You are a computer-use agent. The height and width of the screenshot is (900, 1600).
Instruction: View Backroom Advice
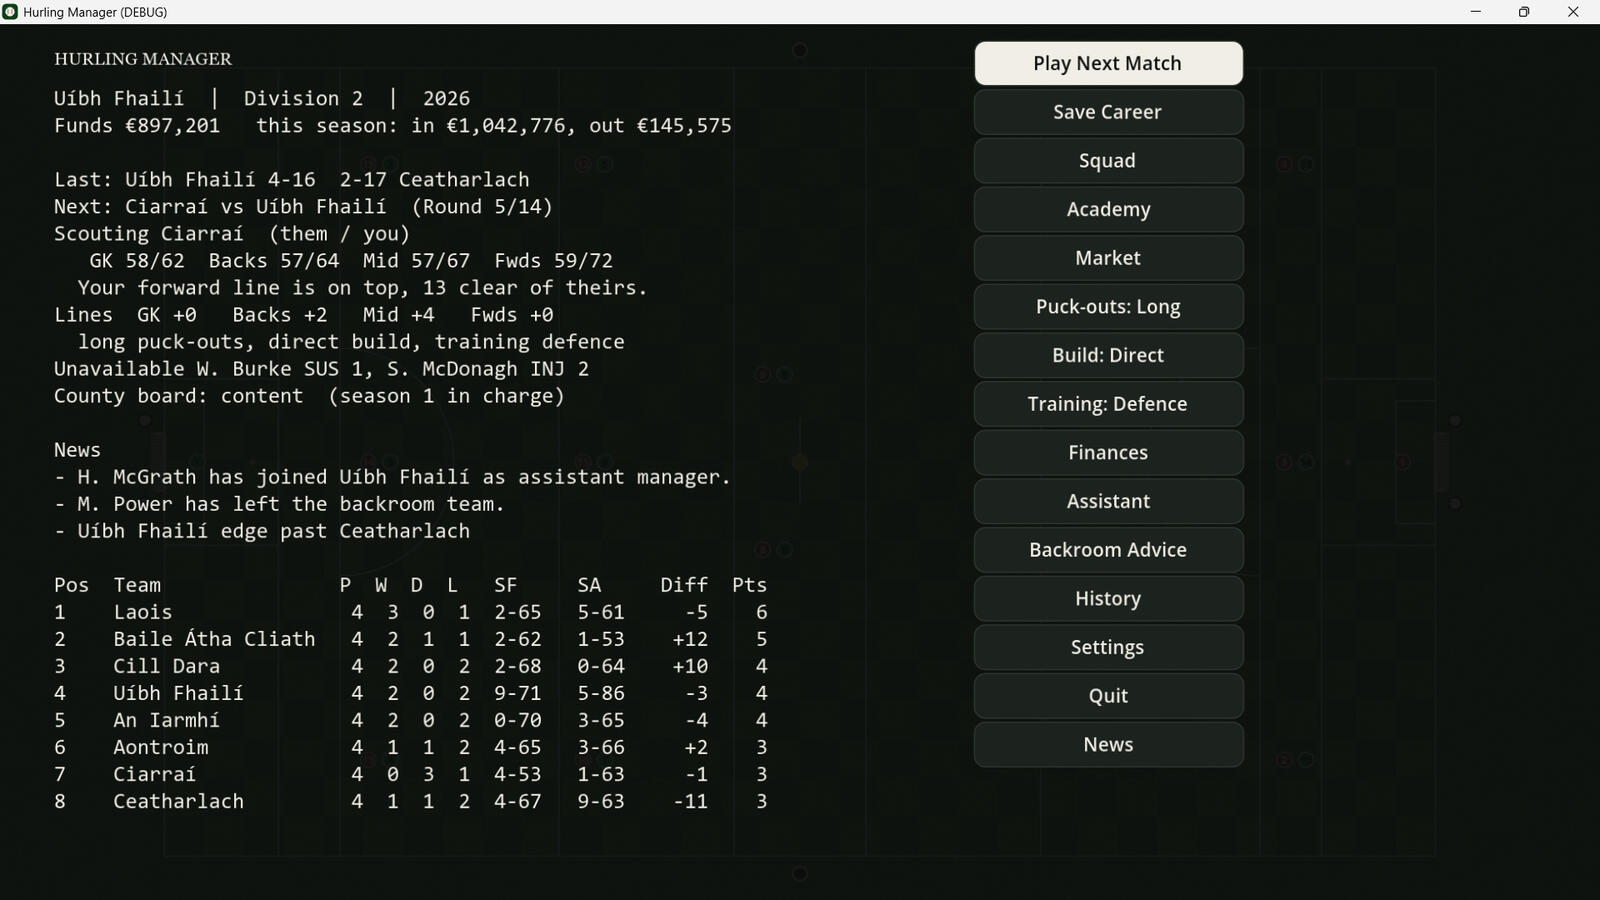[1108, 550]
